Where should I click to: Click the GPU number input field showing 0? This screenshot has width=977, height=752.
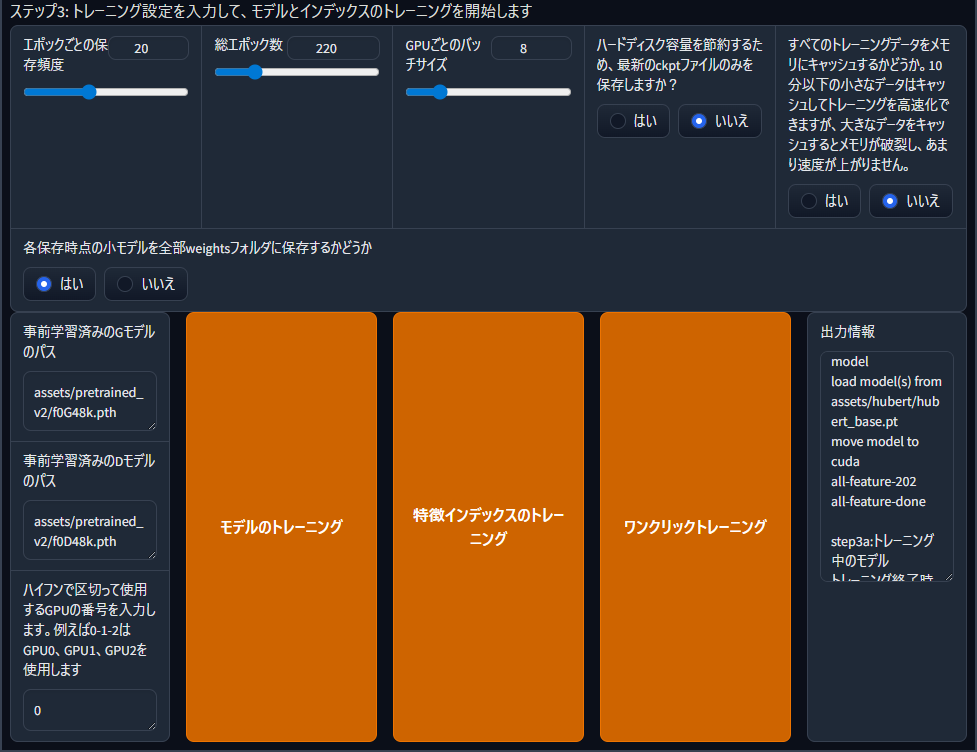pos(89,710)
